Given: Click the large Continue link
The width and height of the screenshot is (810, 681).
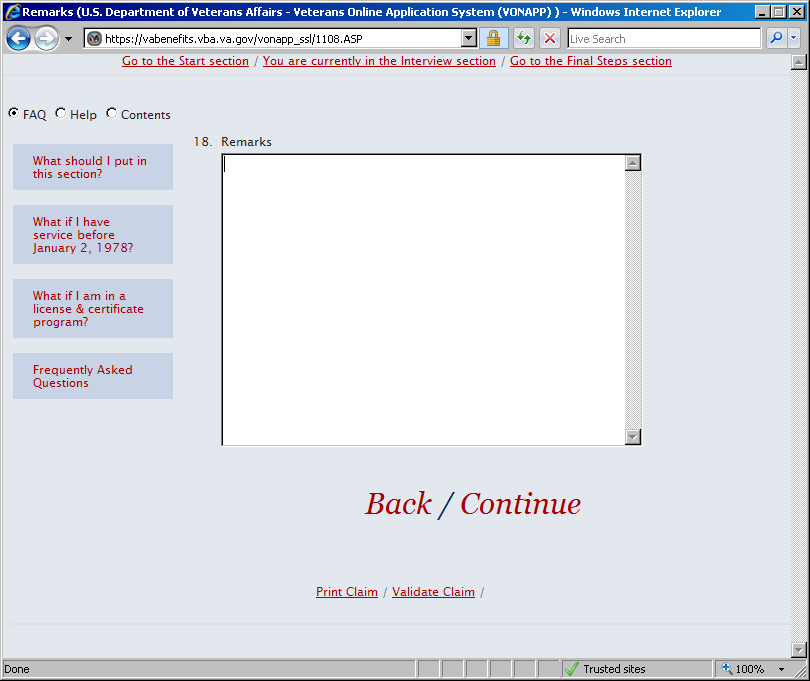Looking at the screenshot, I should point(521,504).
